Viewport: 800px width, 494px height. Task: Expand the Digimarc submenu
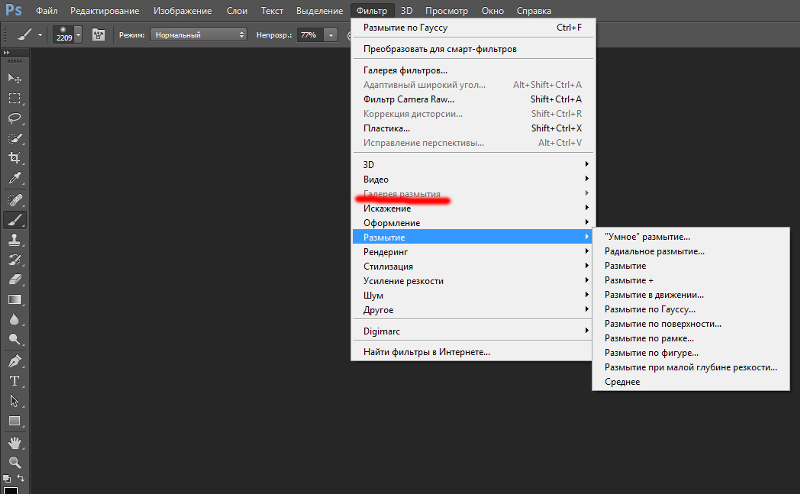click(473, 332)
